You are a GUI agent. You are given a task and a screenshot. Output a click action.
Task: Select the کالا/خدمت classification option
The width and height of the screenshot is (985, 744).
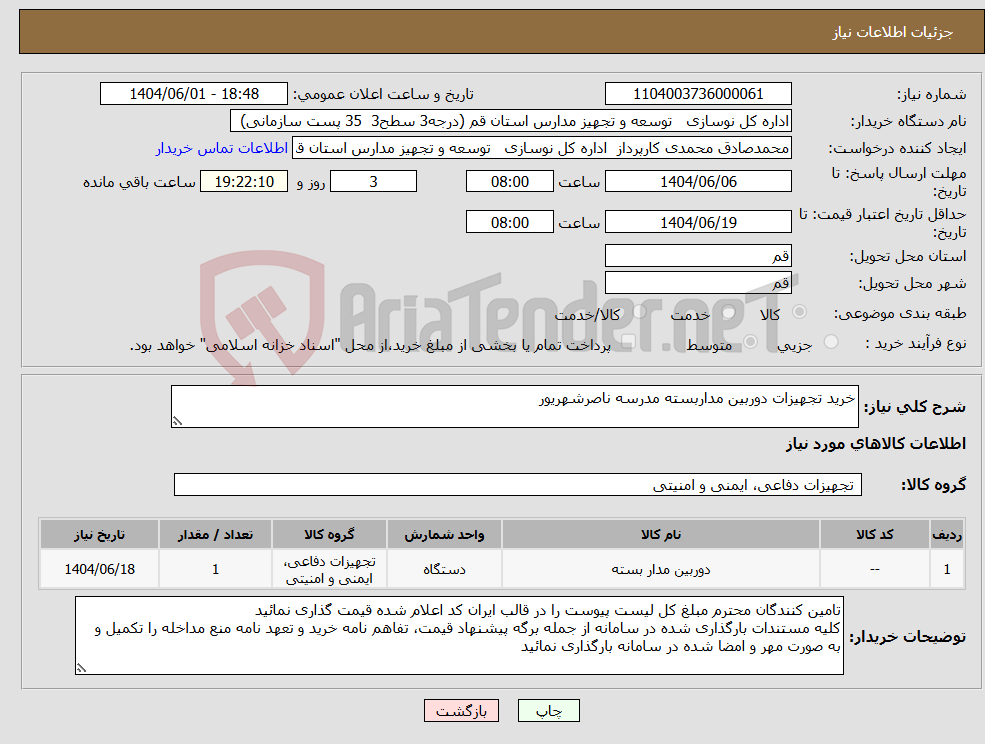tap(641, 312)
